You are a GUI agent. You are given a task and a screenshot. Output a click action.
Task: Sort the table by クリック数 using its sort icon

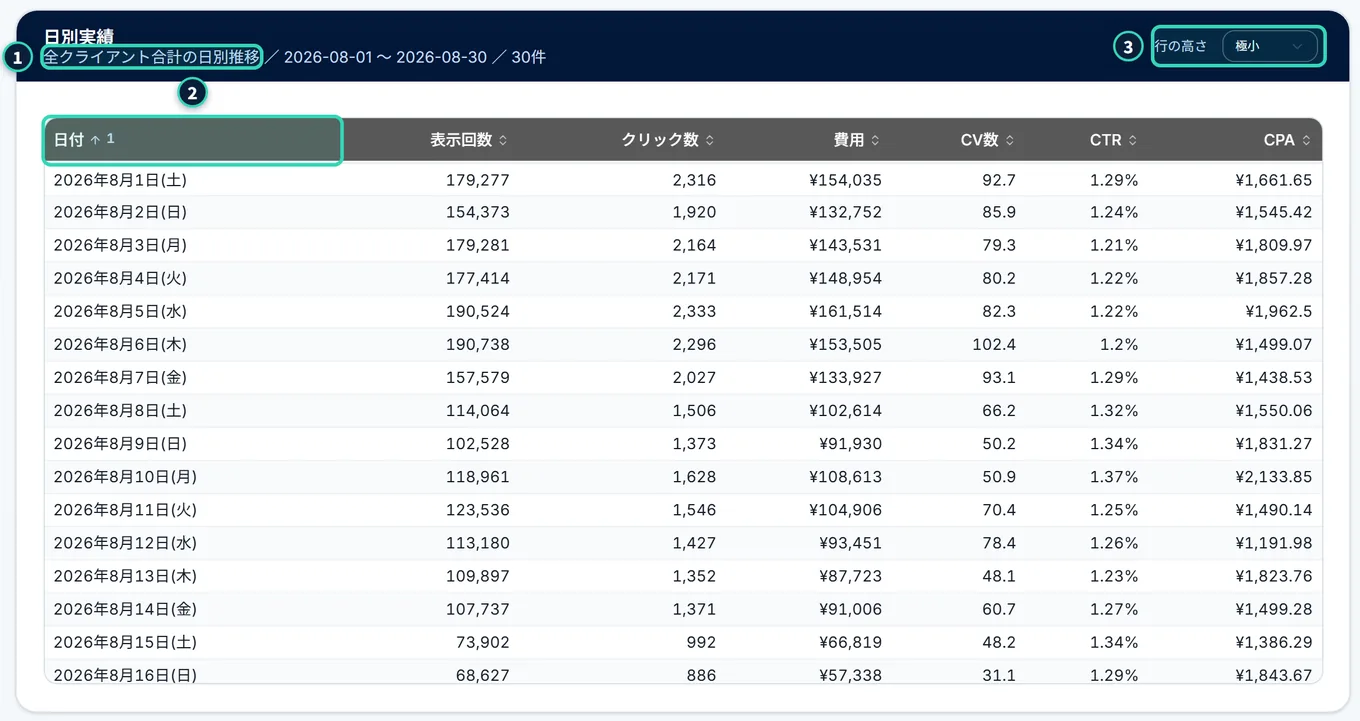tap(710, 140)
